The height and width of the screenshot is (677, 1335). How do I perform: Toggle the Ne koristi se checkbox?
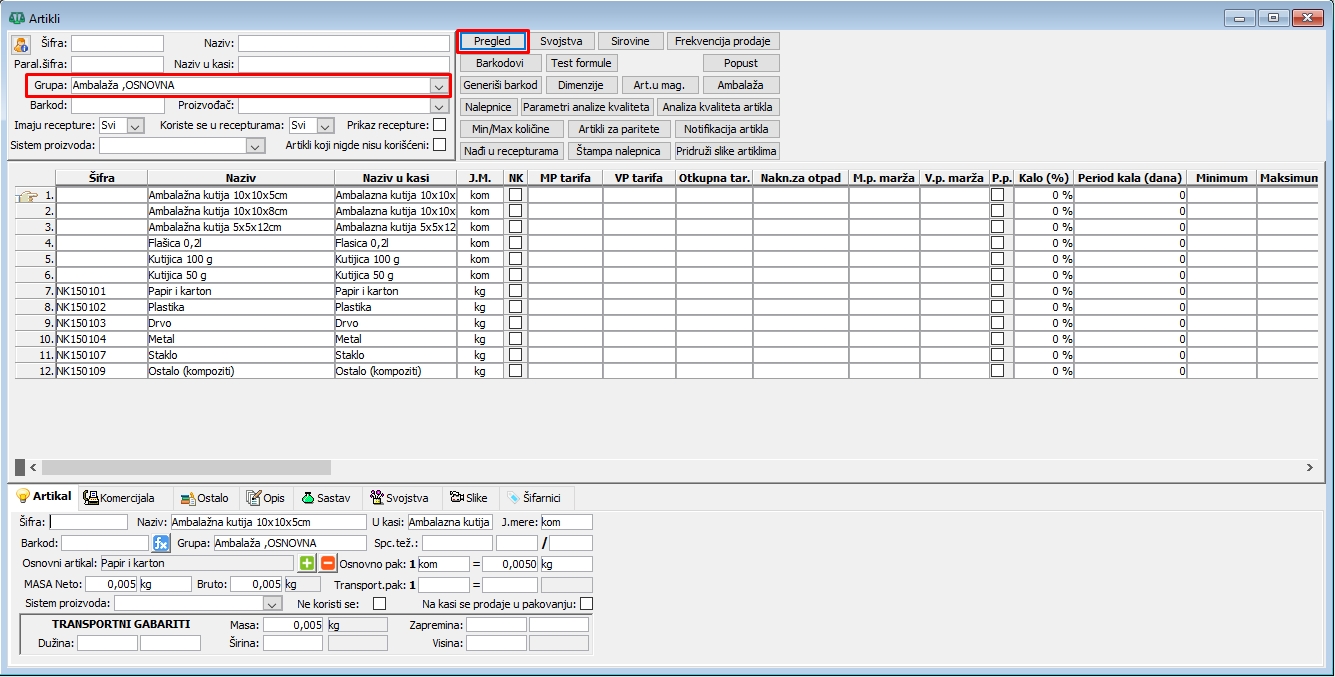pyautogui.click(x=379, y=604)
